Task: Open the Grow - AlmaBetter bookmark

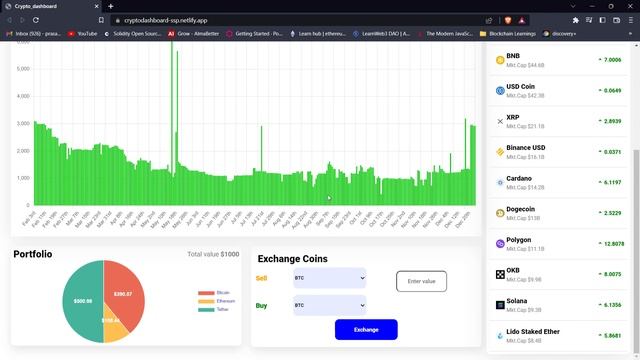Action: pos(193,34)
